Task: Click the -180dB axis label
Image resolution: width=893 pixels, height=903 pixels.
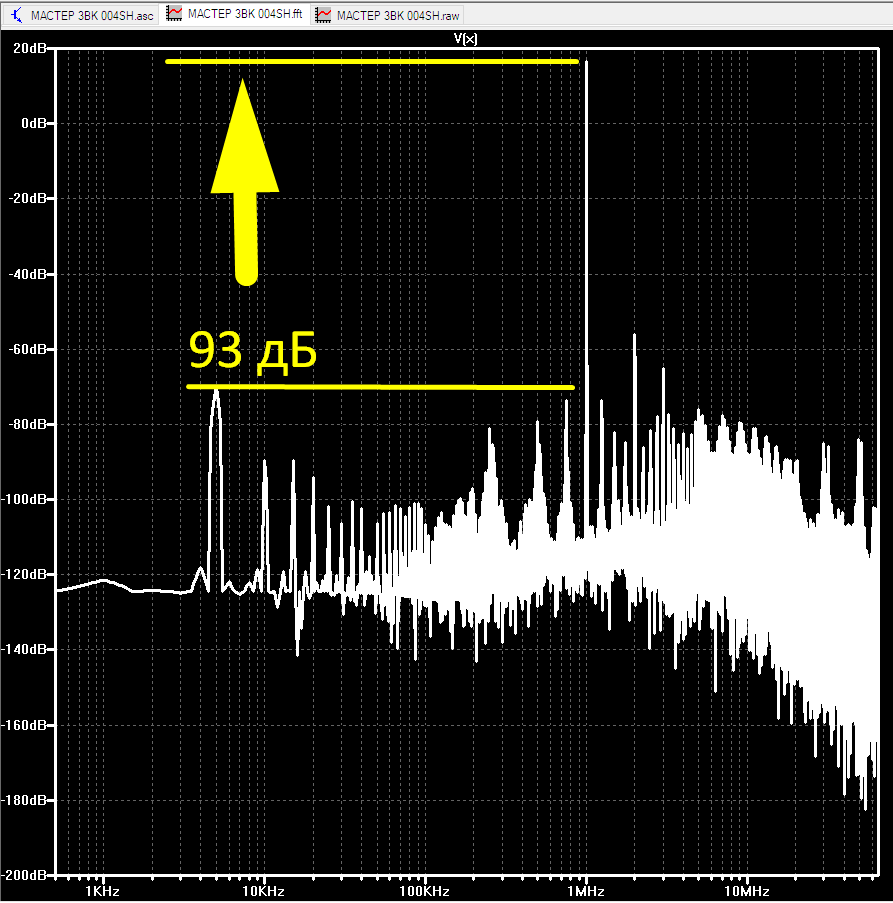Action: [x=25, y=800]
